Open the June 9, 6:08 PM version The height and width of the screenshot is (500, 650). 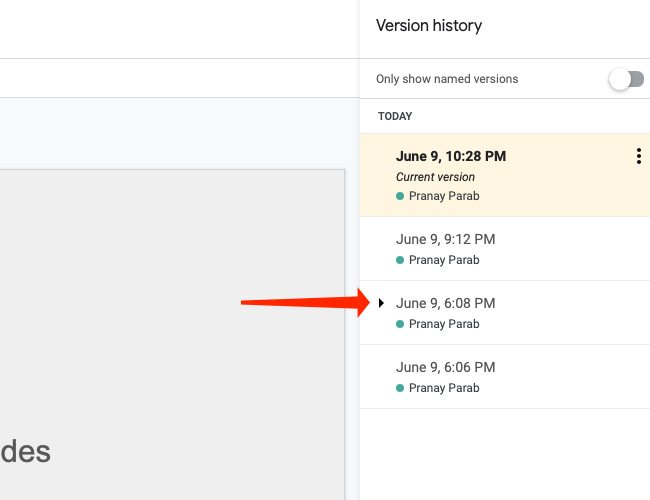pos(445,303)
